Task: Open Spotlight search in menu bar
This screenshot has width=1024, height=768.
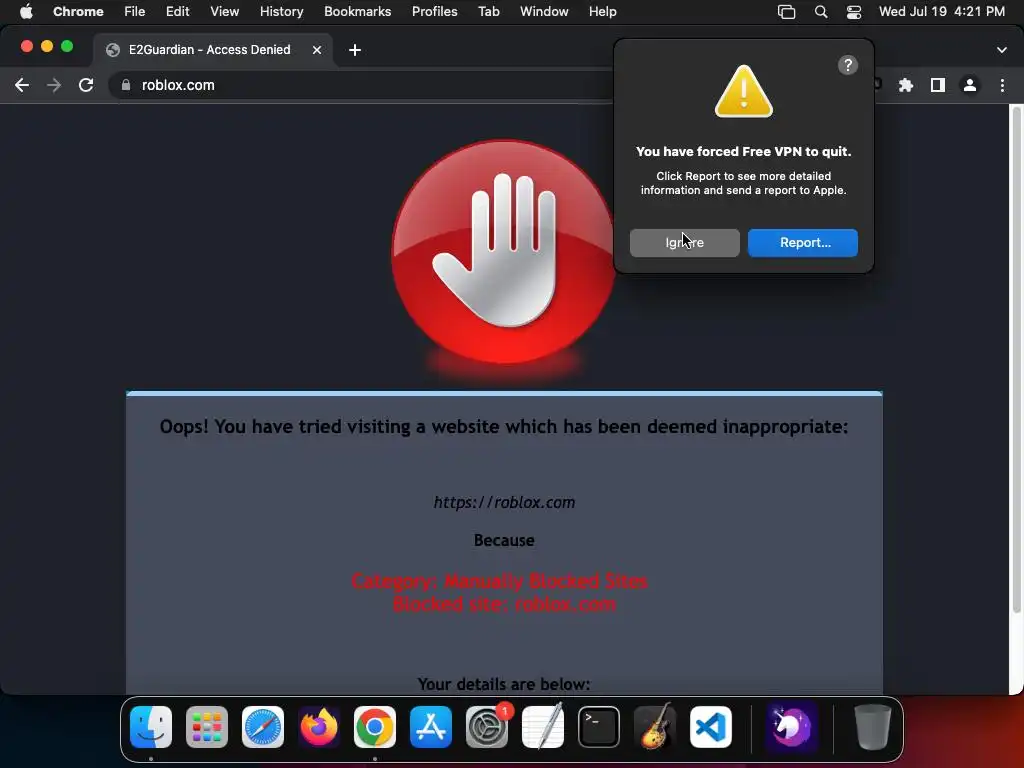Action: click(821, 12)
